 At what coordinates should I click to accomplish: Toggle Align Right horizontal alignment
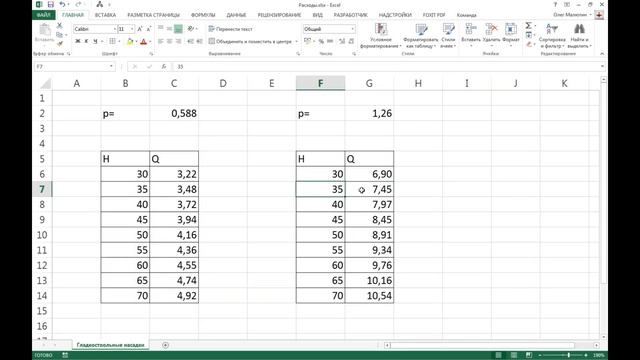click(178, 41)
